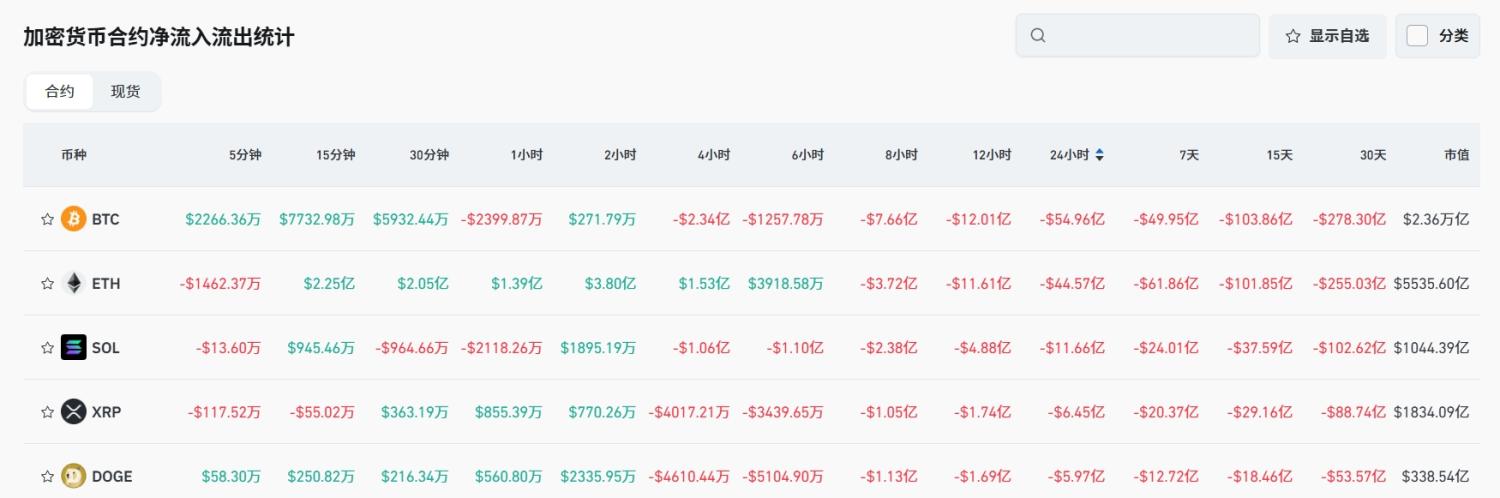Toggle 显示自选 favorites filter
Viewport: 1500px width, 498px height.
pyautogui.click(x=1327, y=36)
